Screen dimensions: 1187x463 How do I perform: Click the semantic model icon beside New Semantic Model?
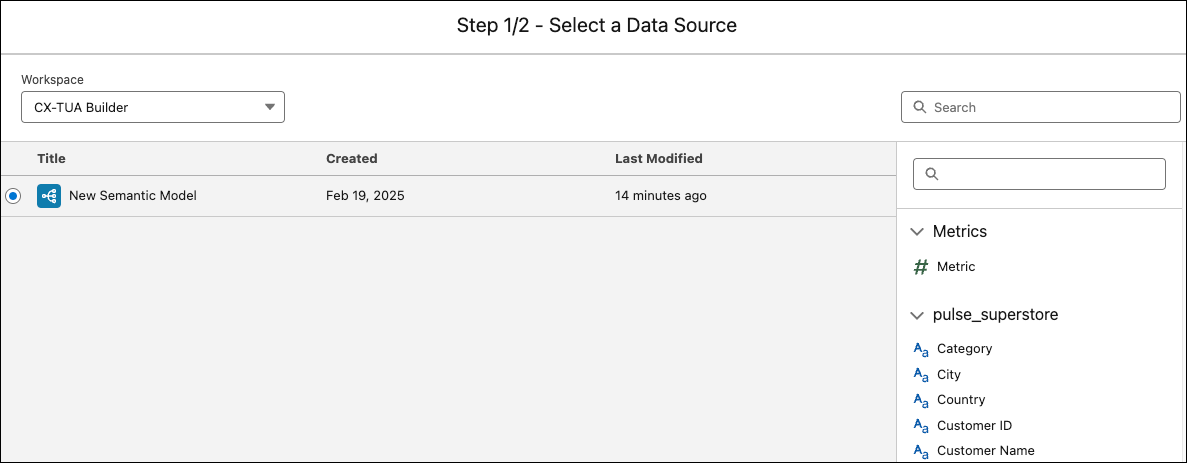[x=48, y=196]
